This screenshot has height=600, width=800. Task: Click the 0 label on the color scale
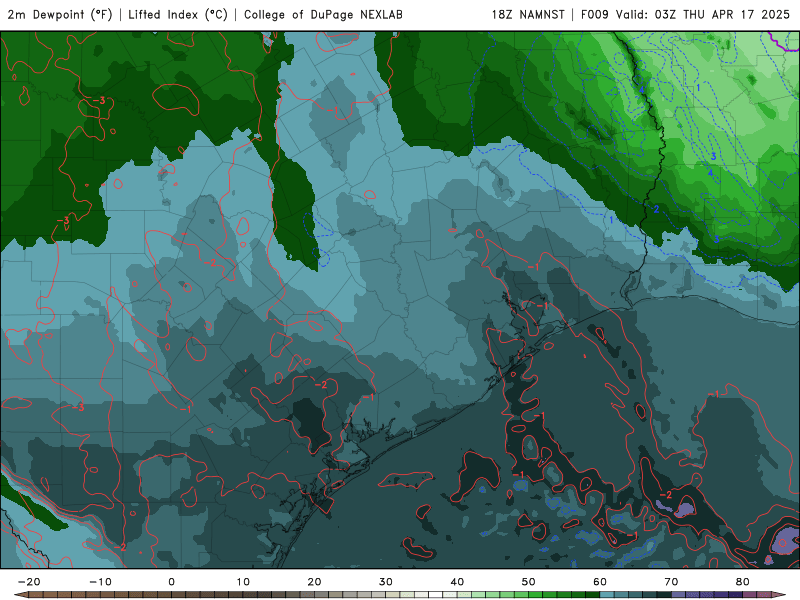171,582
